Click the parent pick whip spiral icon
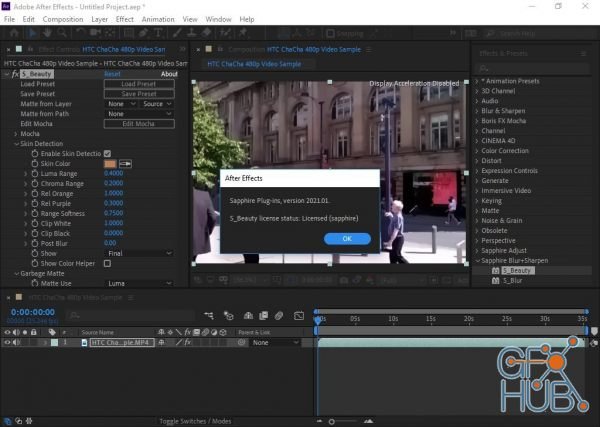Image resolution: width=600 pixels, height=427 pixels. coord(241,342)
